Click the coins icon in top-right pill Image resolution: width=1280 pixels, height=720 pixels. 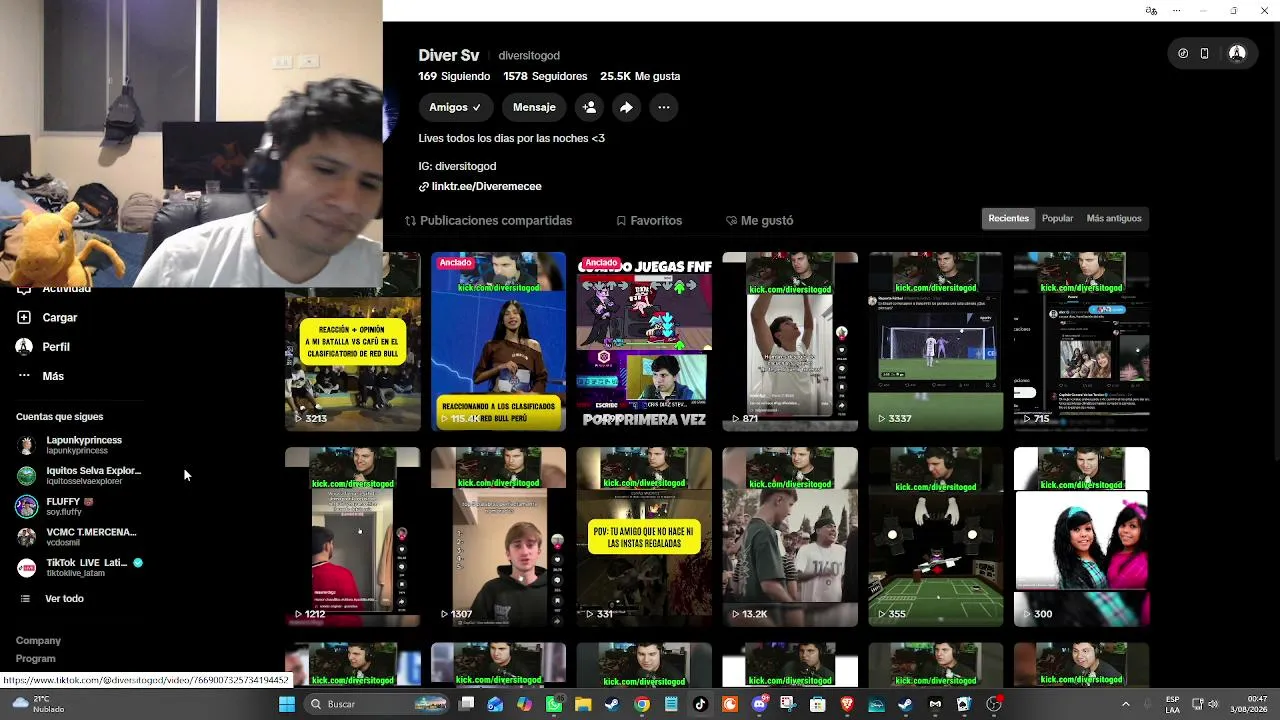point(1183,54)
